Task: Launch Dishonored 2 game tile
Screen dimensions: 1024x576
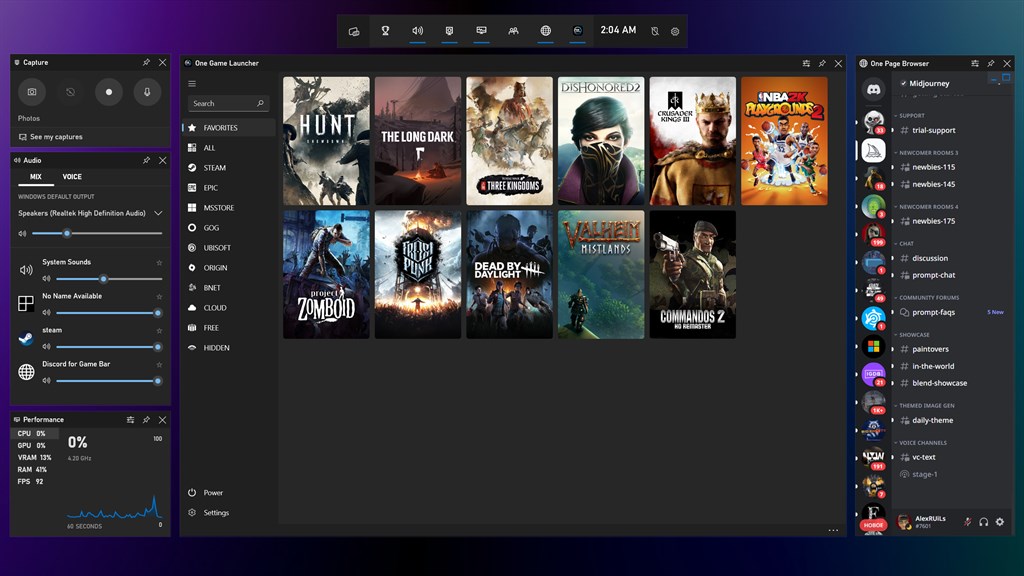Action: pyautogui.click(x=601, y=141)
